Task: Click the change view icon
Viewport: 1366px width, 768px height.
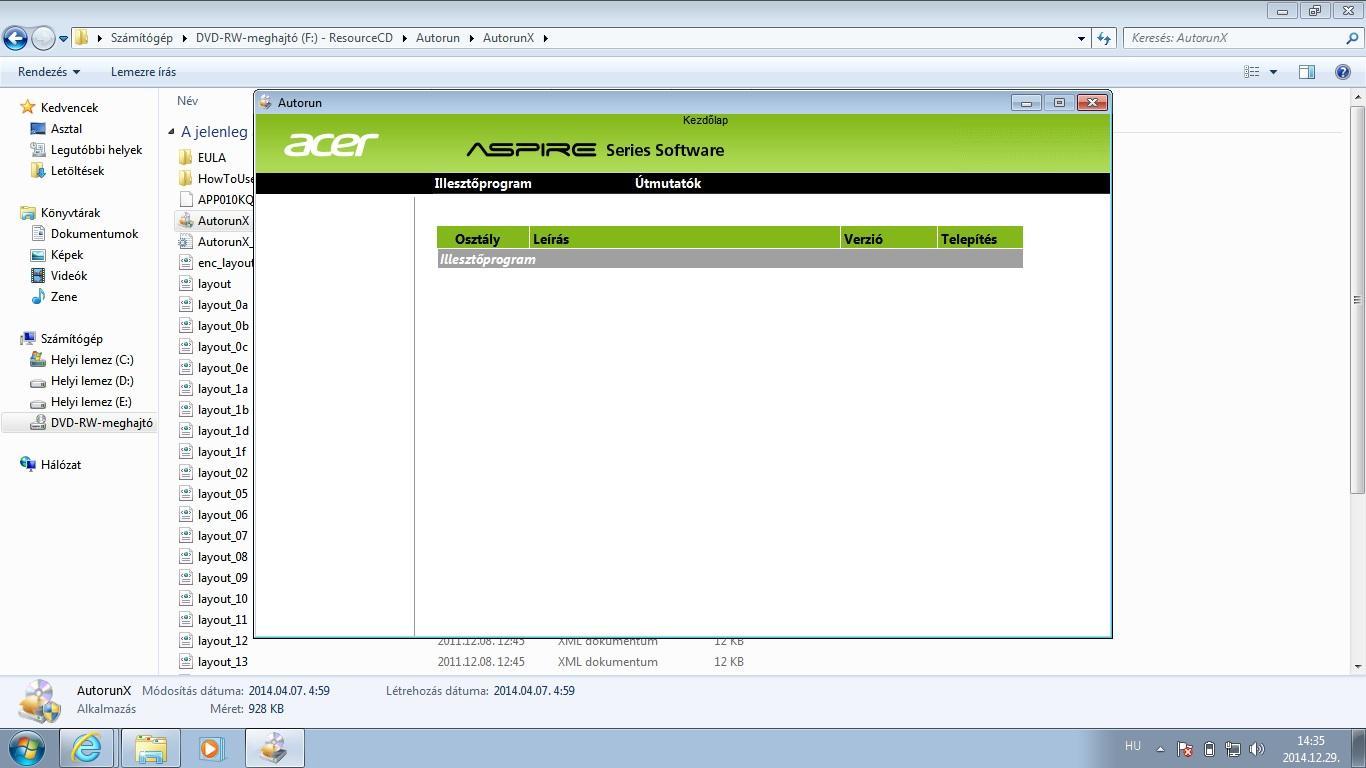Action: (1251, 72)
